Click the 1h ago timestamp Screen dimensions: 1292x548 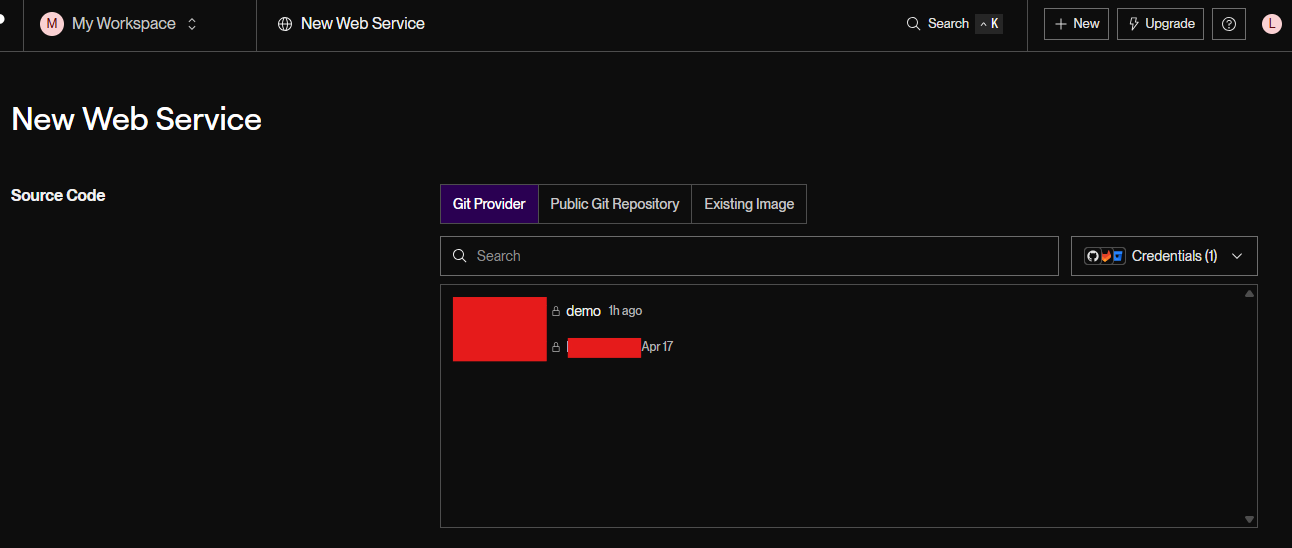point(625,311)
